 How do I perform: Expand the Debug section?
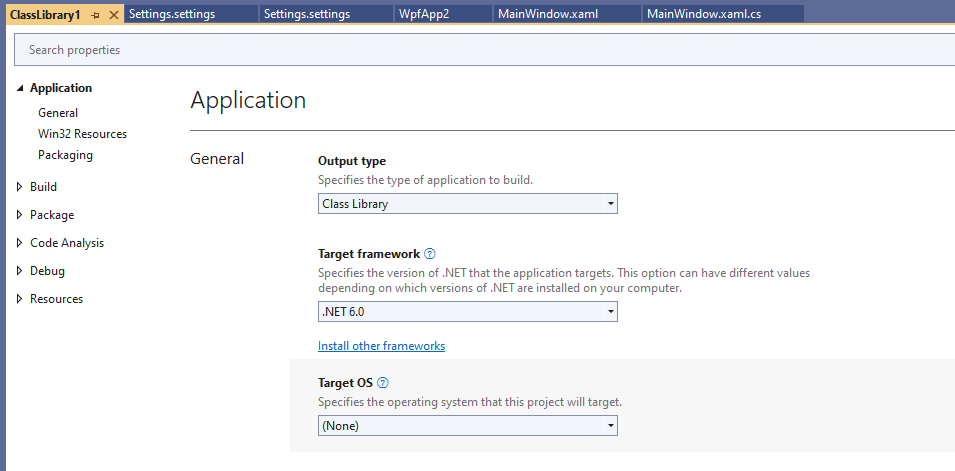pyautogui.click(x=20, y=271)
